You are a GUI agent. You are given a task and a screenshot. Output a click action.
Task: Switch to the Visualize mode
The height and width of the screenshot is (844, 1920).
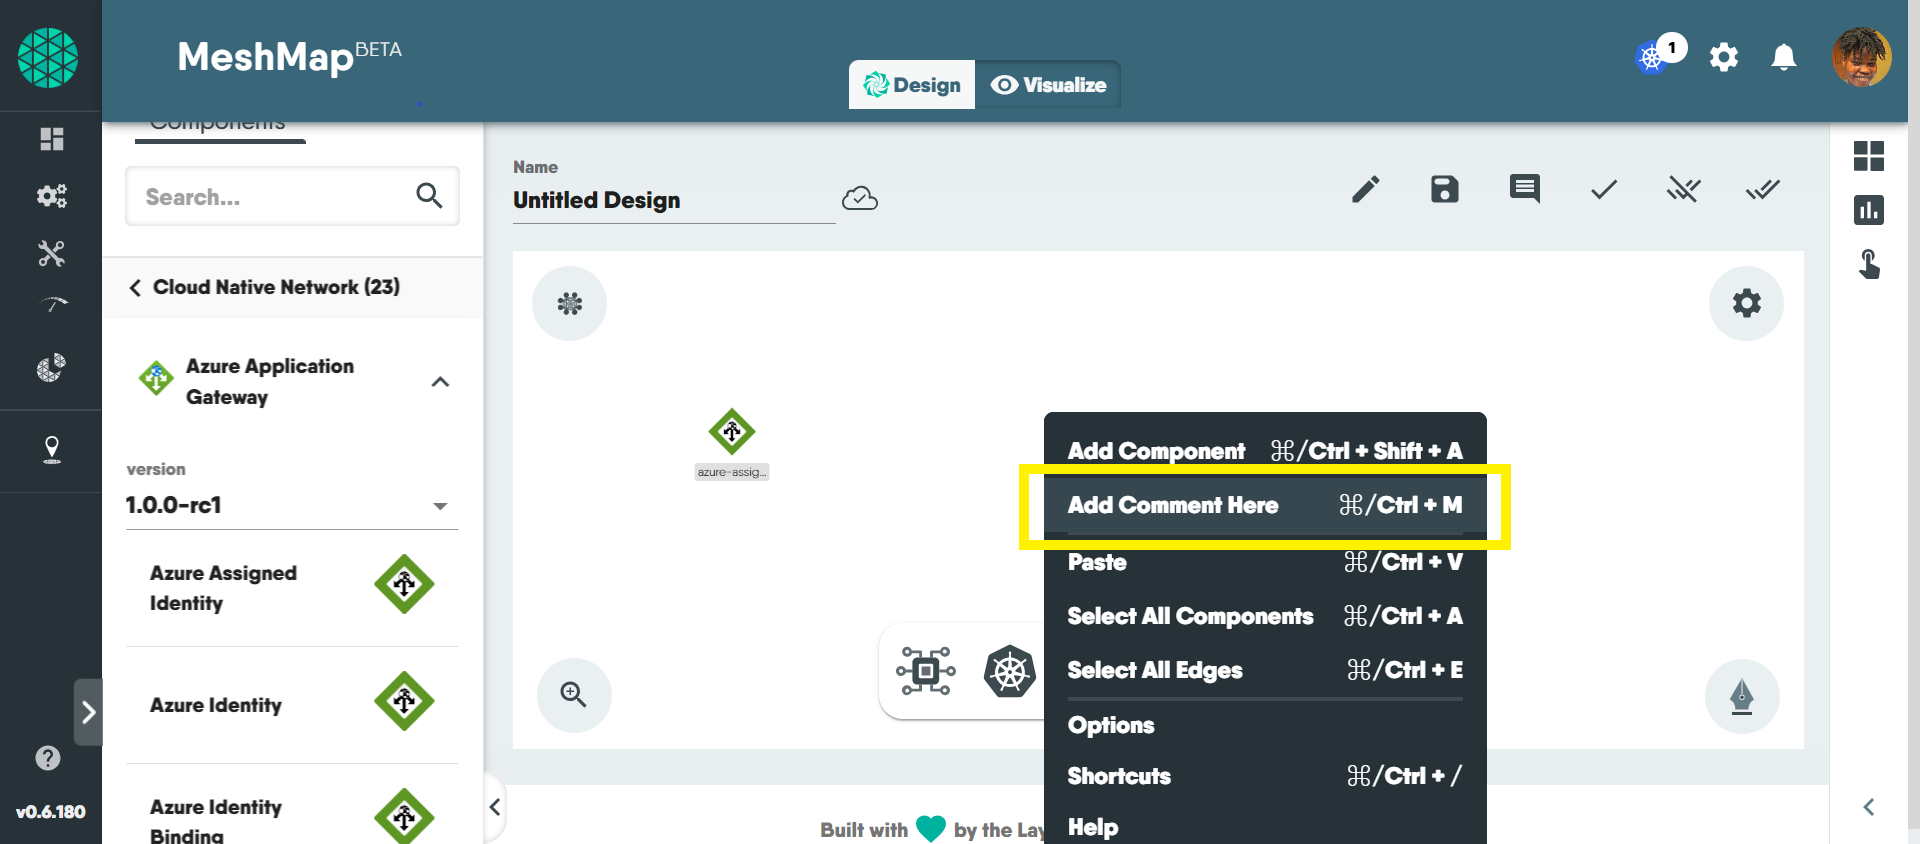(x=1048, y=85)
